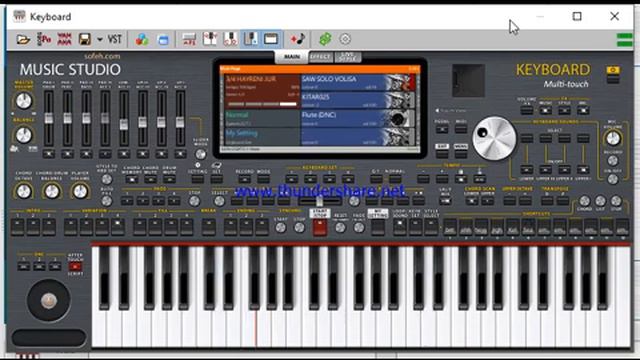Click the blue window toolbar icon

tap(163, 40)
